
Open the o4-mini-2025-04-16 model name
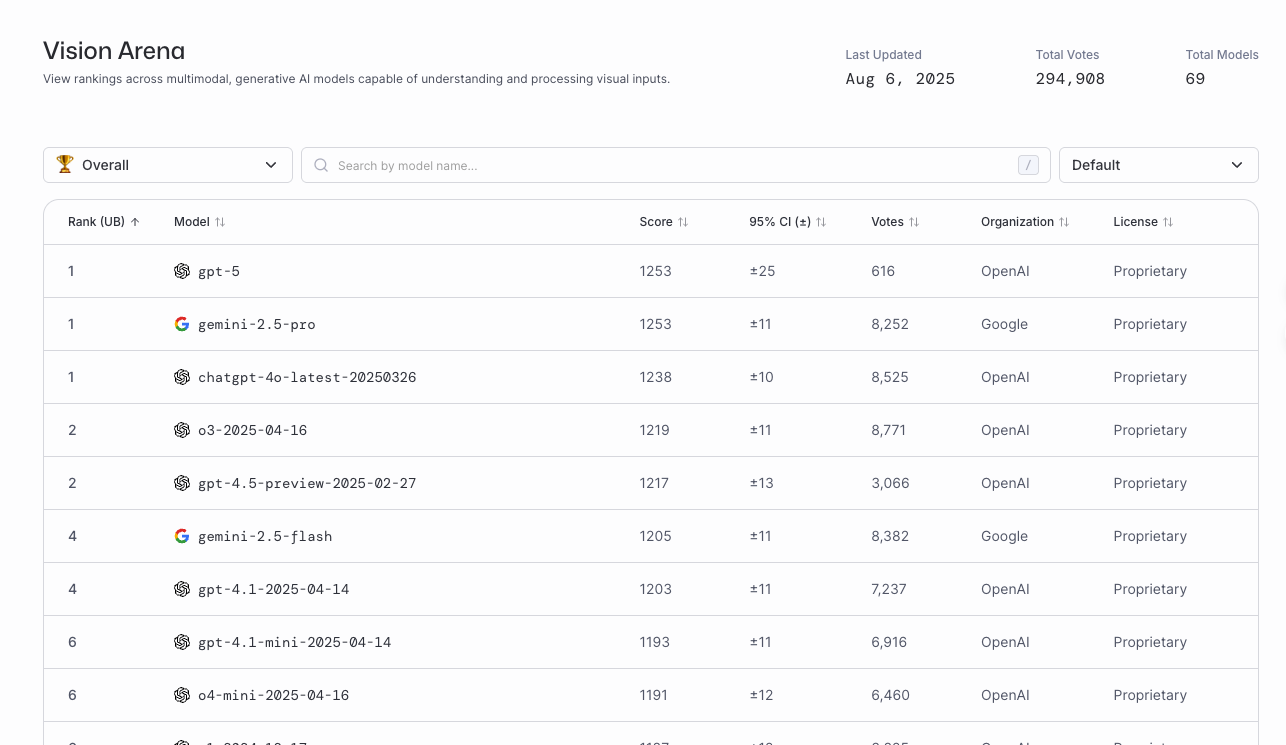pos(274,695)
